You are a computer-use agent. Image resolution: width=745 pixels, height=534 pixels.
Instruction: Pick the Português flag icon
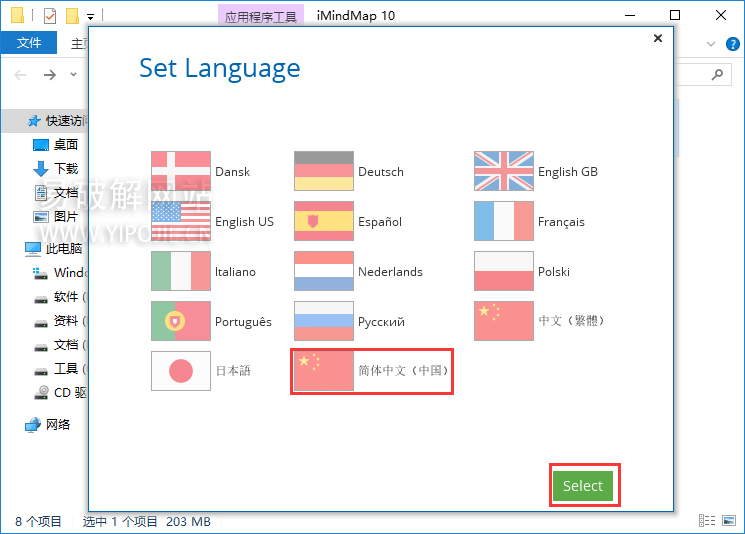coord(181,321)
